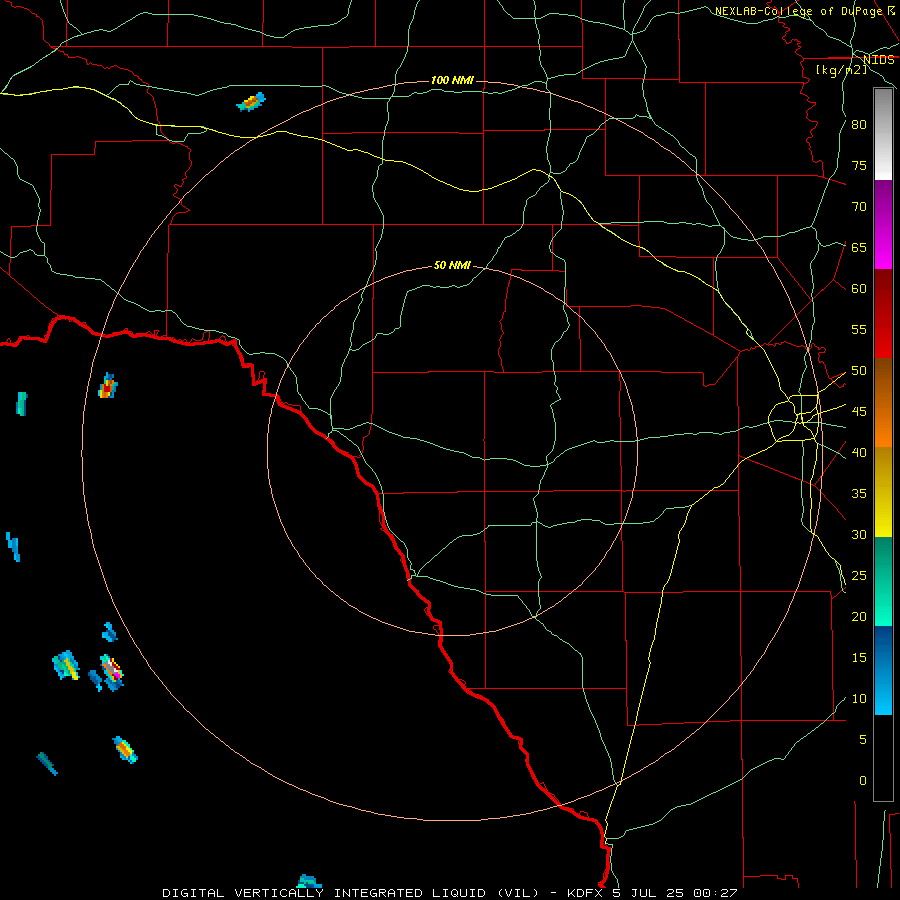Click the 0 value at the color scale bottom
The image size is (900, 900).
coord(863,781)
